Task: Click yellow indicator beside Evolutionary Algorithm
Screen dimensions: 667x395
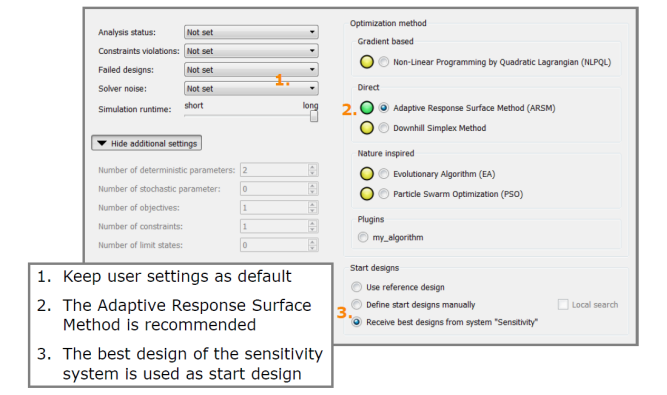Action: [367, 173]
